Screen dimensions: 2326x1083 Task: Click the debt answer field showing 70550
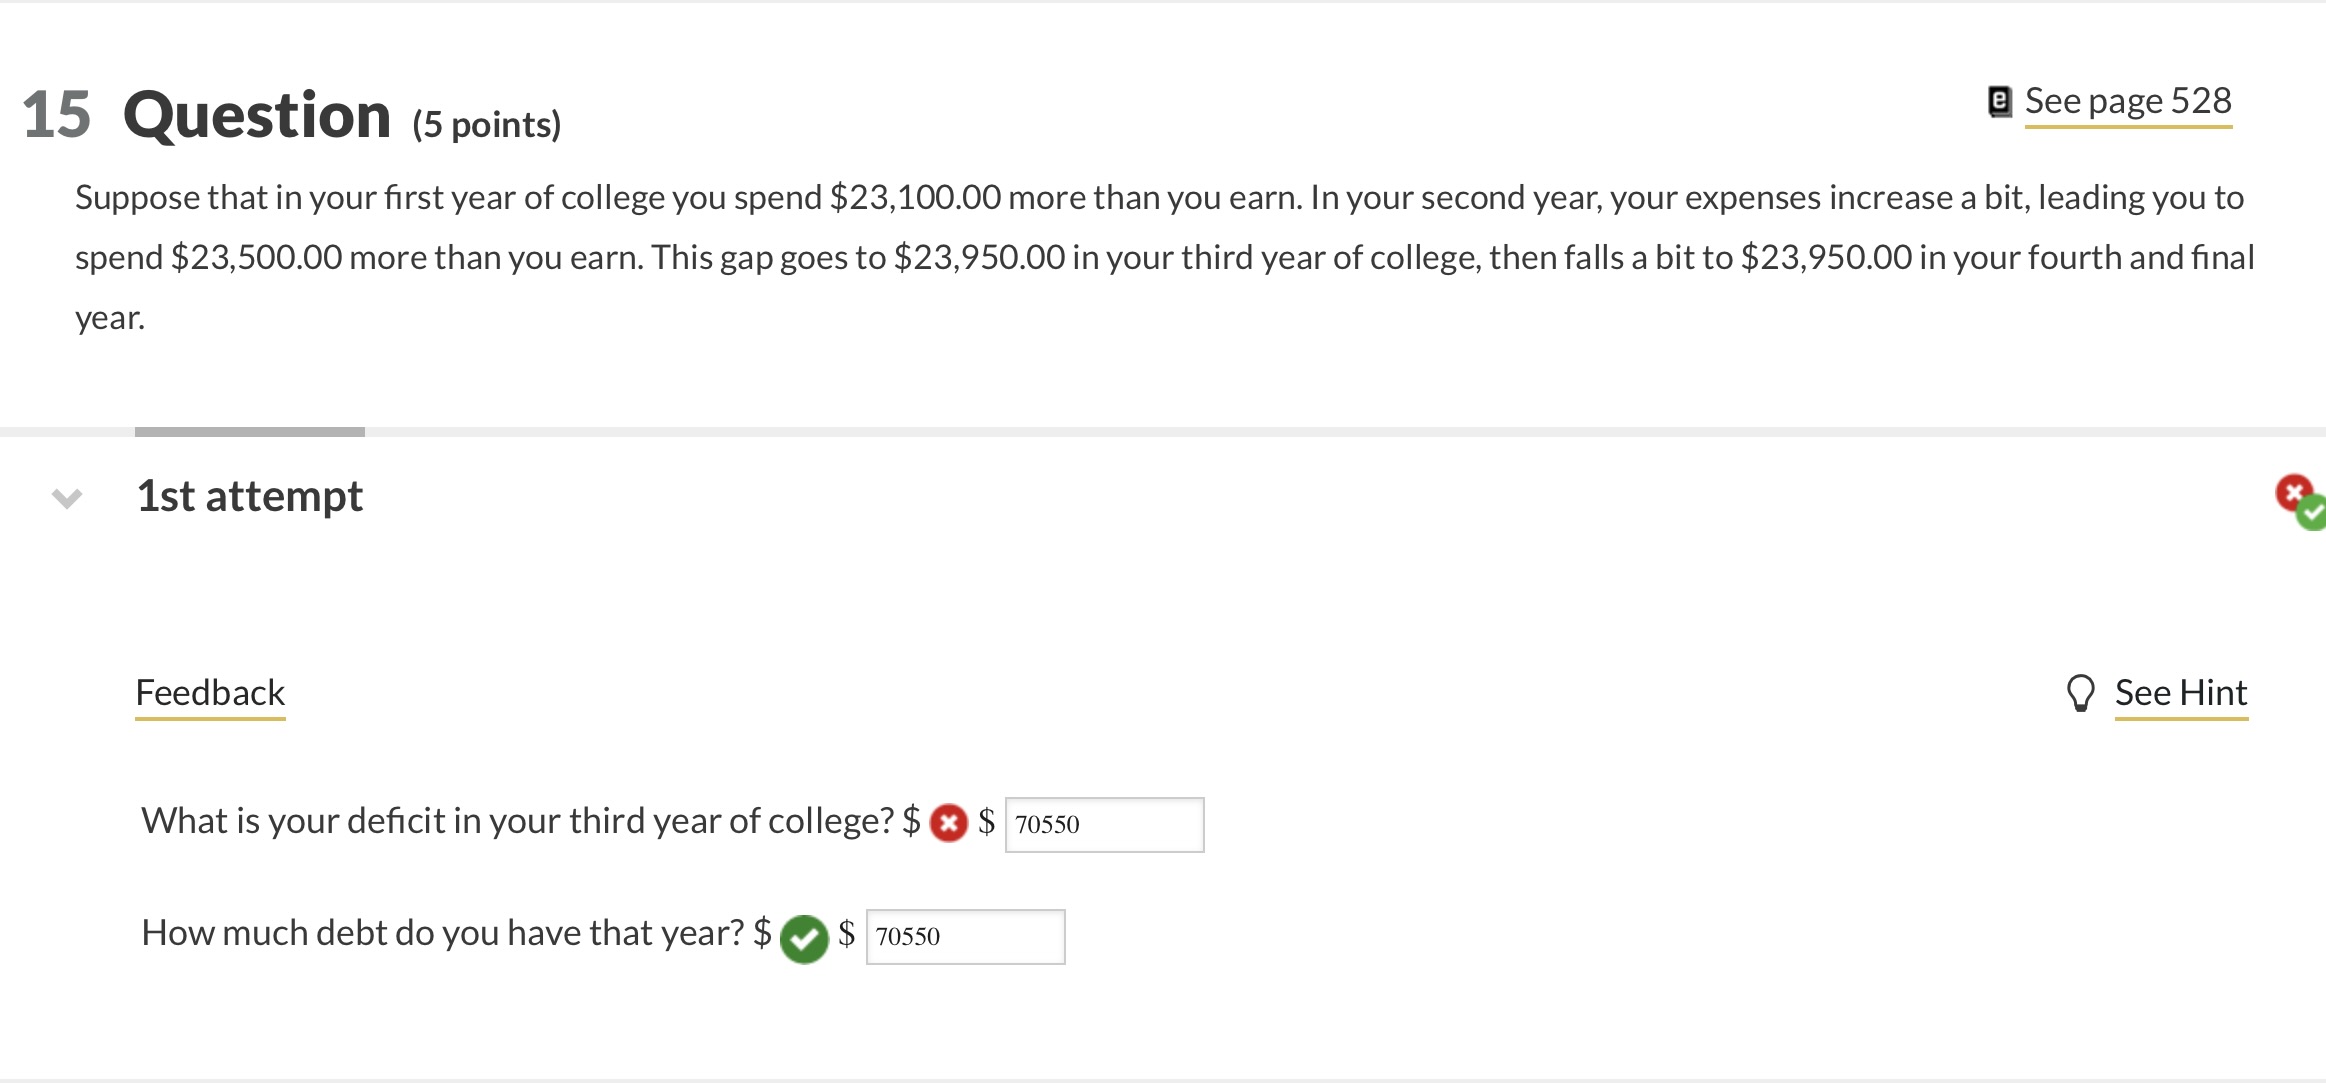coord(966,936)
